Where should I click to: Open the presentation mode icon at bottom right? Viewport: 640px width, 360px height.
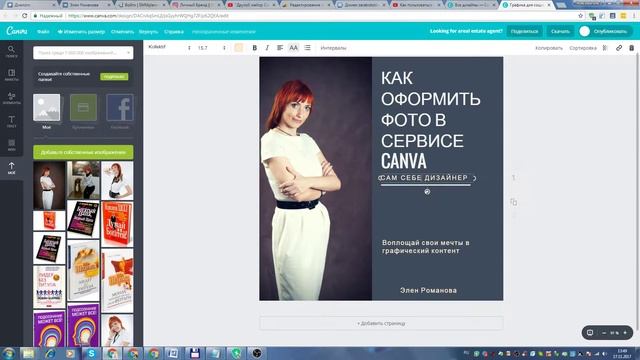[x=590, y=333]
